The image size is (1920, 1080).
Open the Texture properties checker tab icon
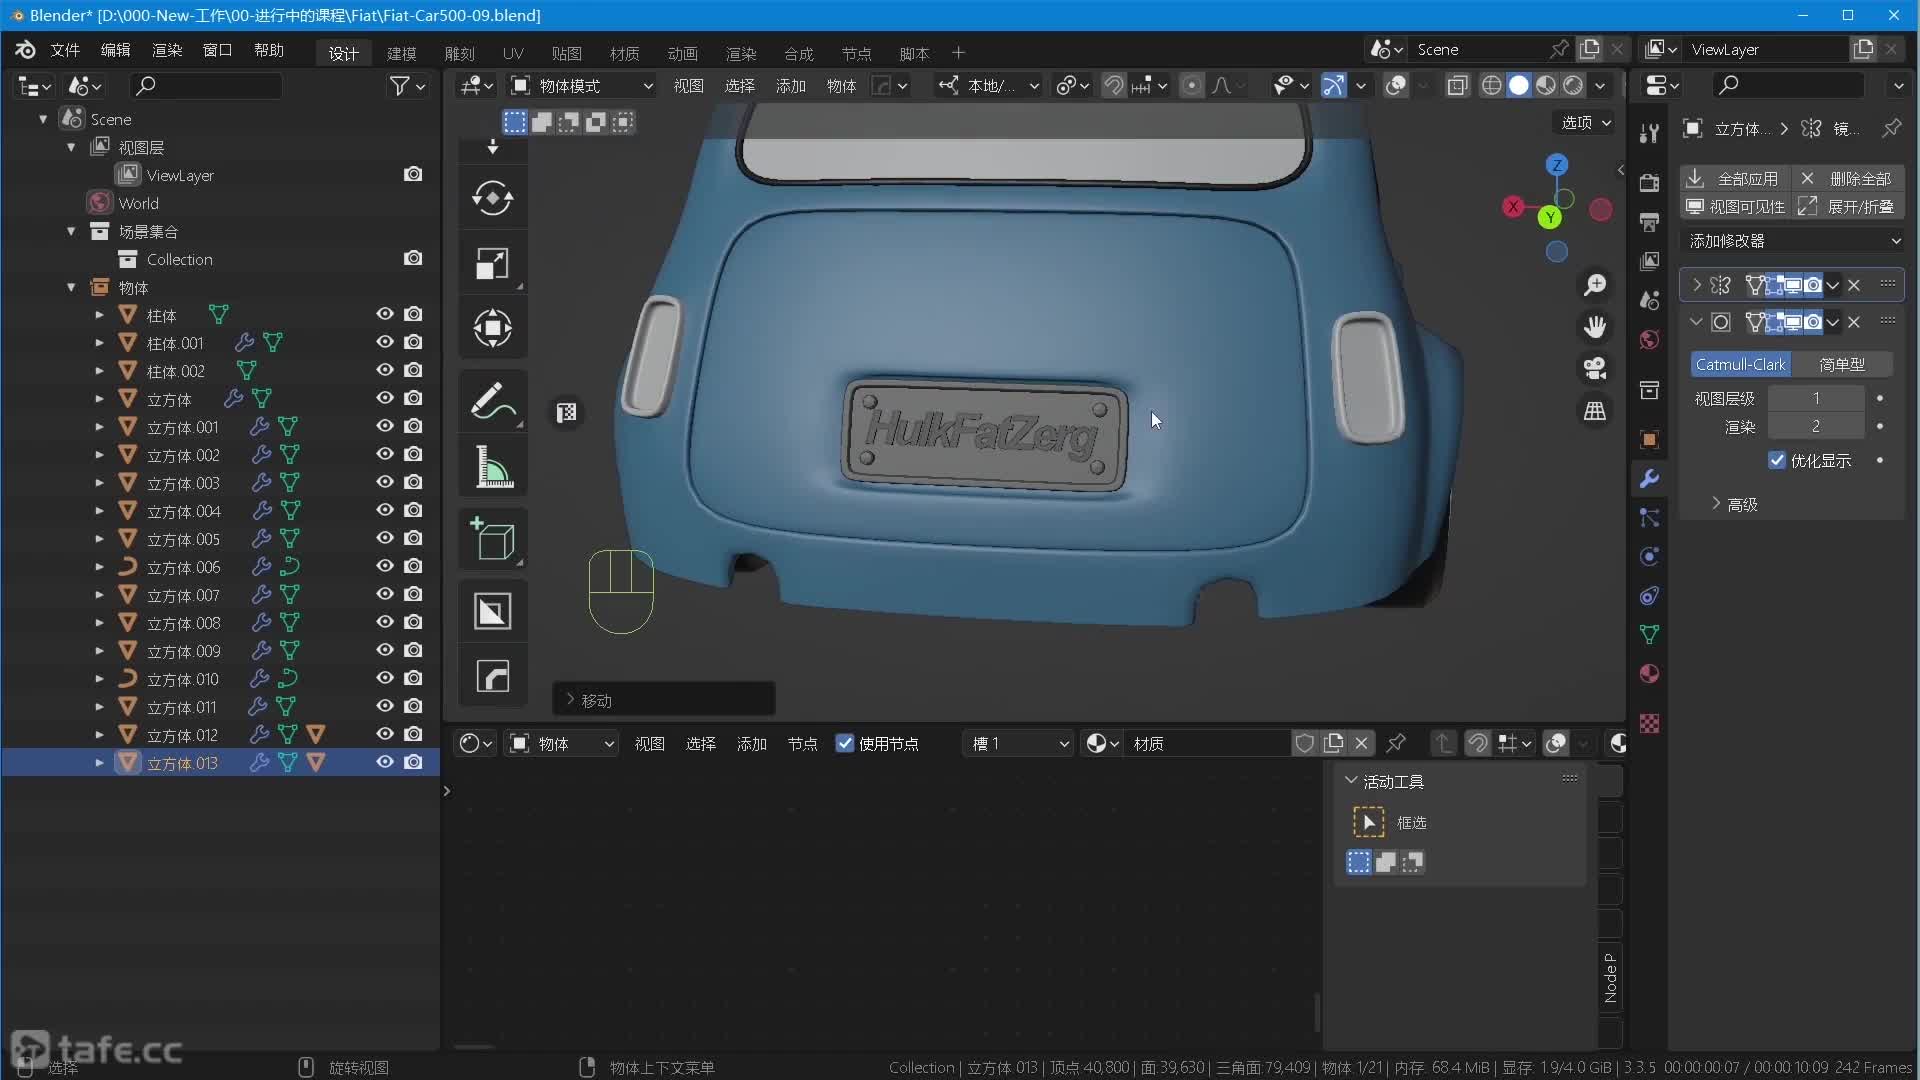pyautogui.click(x=1650, y=723)
